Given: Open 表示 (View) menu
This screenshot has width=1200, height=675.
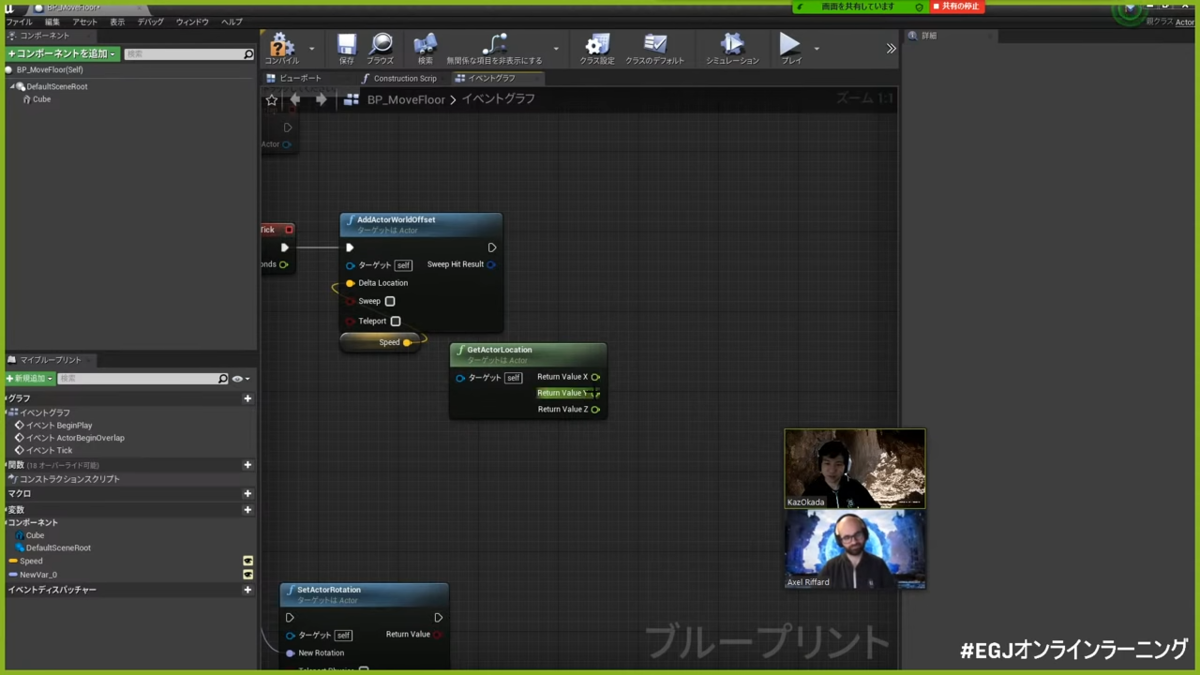Looking at the screenshot, I should tap(118, 22).
